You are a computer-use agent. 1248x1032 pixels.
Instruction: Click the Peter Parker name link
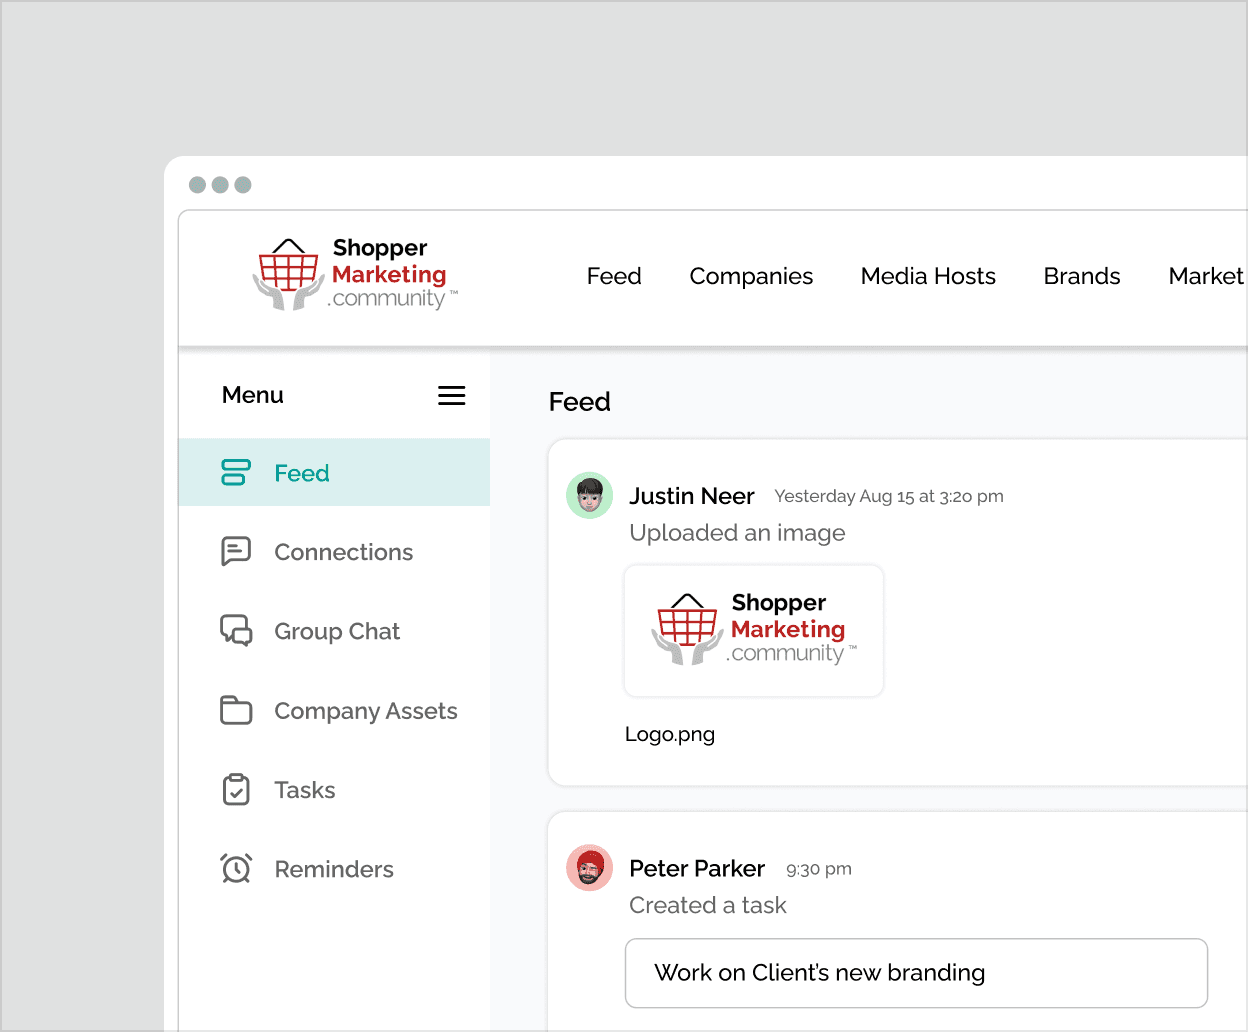point(697,868)
